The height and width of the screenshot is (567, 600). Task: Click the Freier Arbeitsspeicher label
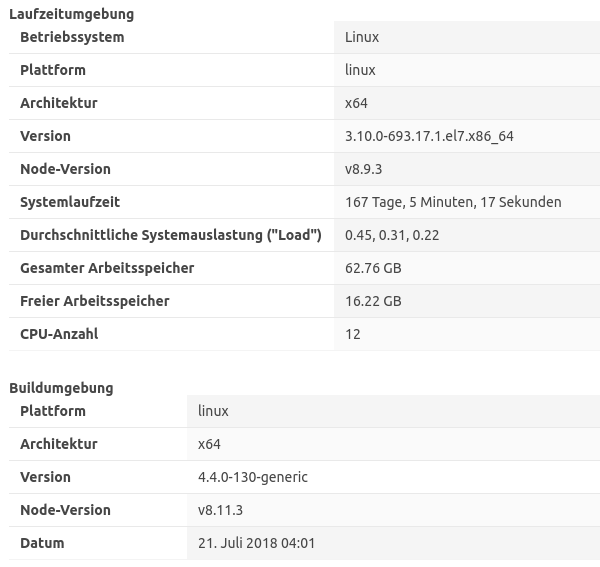click(95, 301)
